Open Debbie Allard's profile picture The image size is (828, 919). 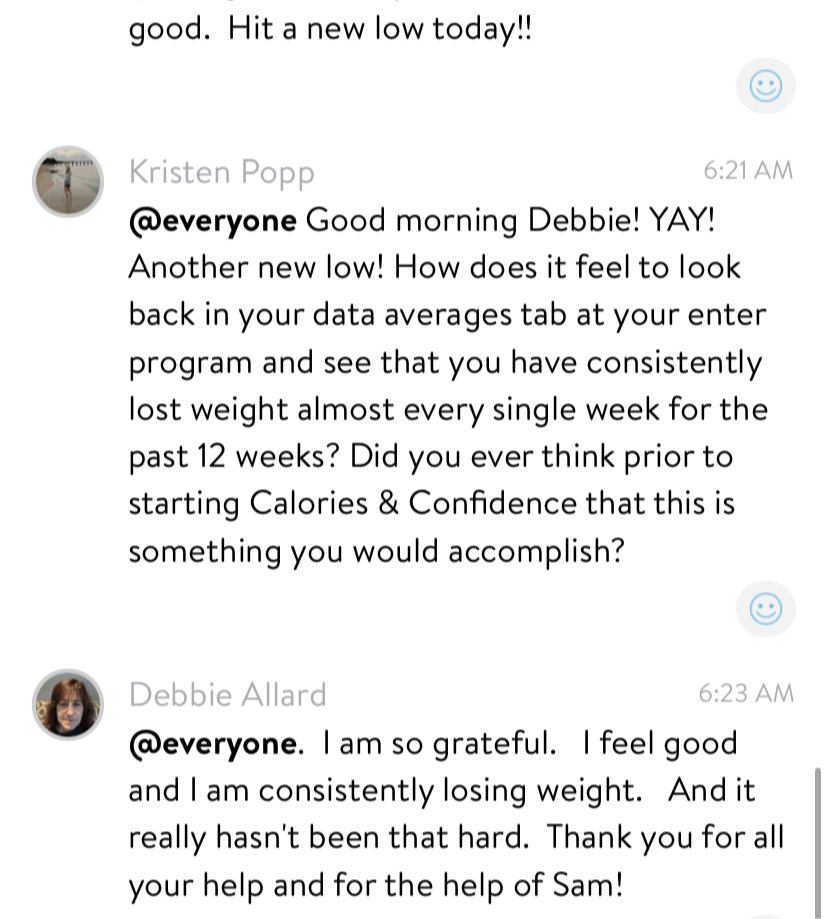68,704
